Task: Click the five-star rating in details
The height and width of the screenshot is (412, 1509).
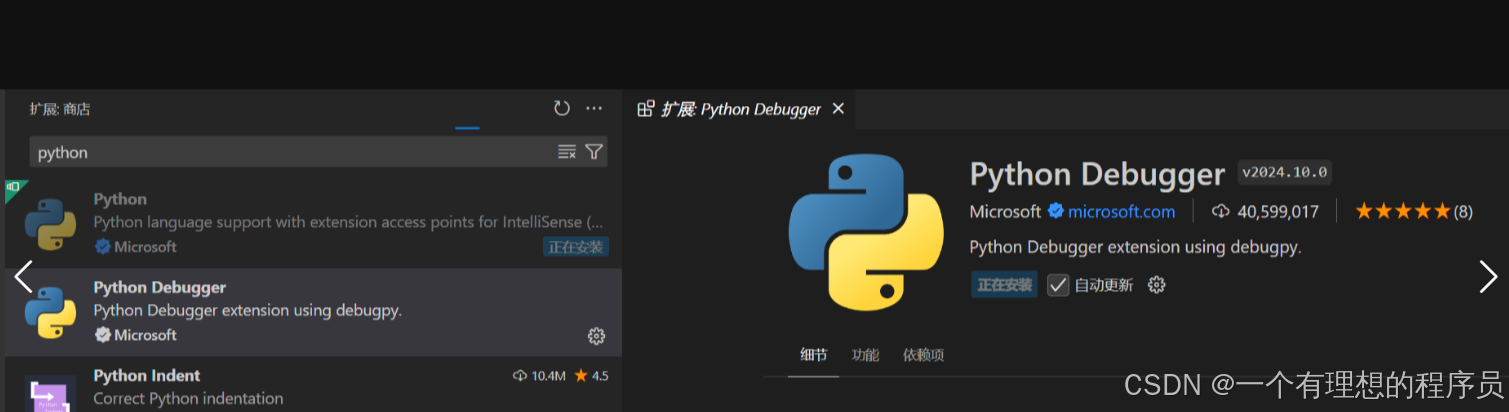Action: pos(1402,211)
